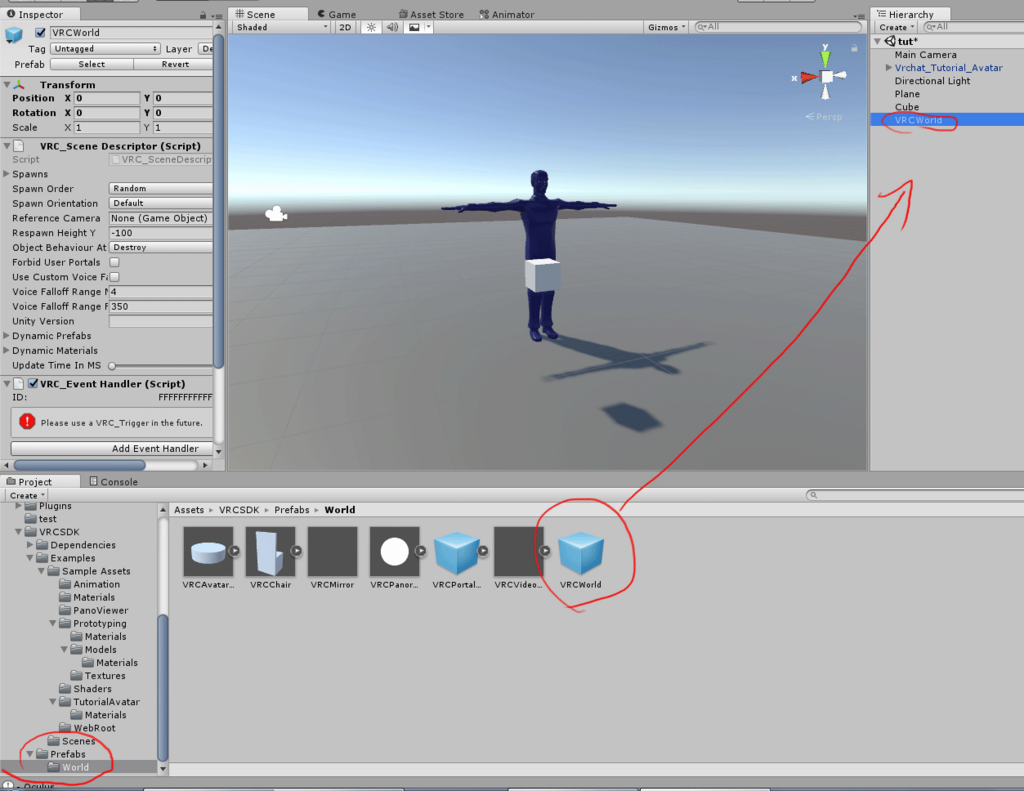Select Directional Light in Hierarchy
Image resolution: width=1024 pixels, height=791 pixels.
(932, 80)
